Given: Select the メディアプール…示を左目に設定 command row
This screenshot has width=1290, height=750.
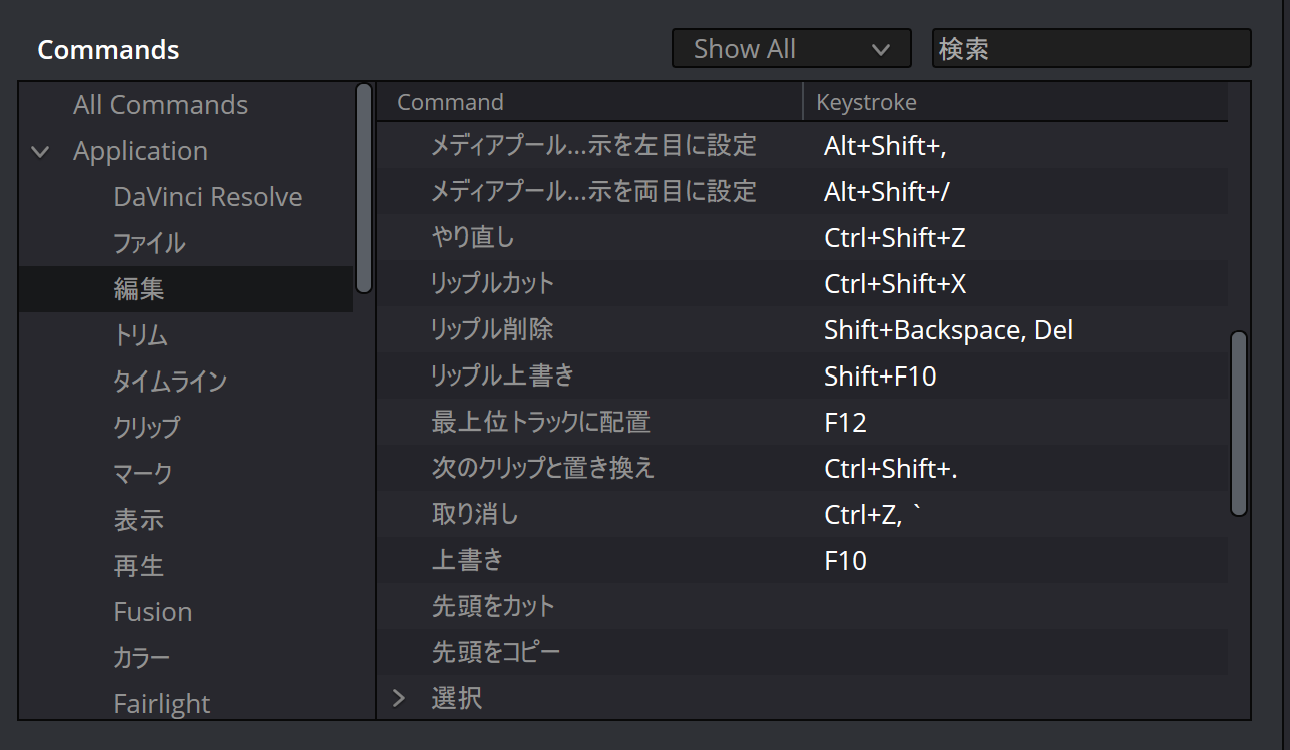Looking at the screenshot, I should click(803, 145).
